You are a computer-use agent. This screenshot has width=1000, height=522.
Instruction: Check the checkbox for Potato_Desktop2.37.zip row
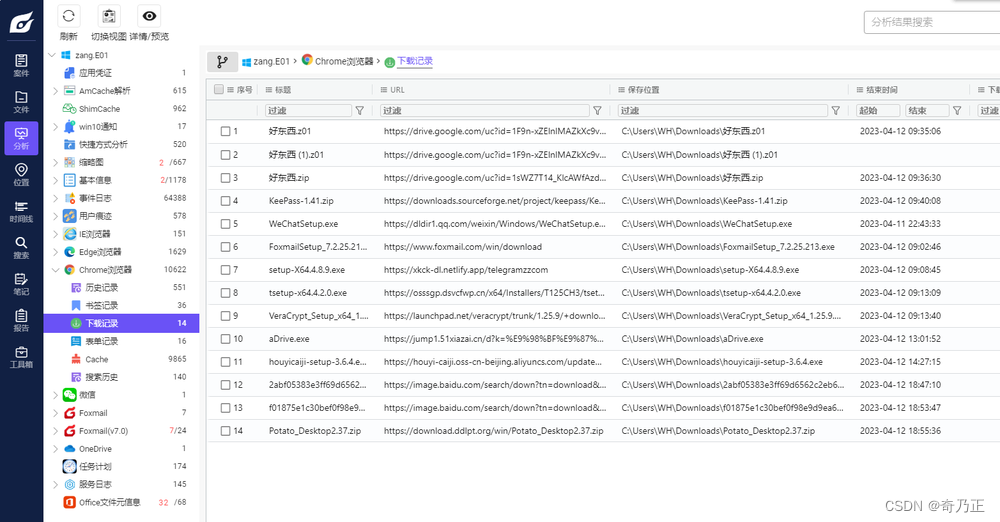pos(225,431)
